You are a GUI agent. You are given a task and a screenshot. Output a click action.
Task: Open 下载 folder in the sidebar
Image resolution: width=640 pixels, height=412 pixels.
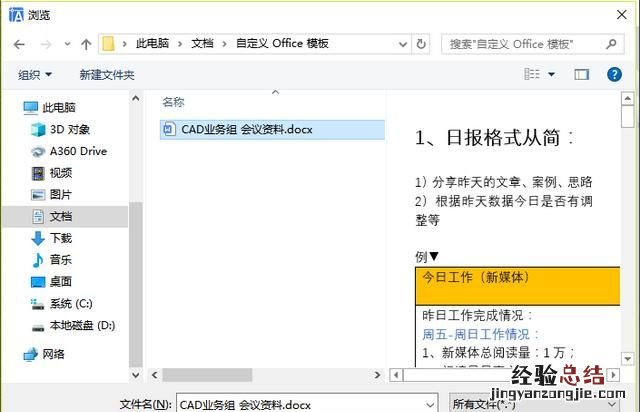pos(52,238)
